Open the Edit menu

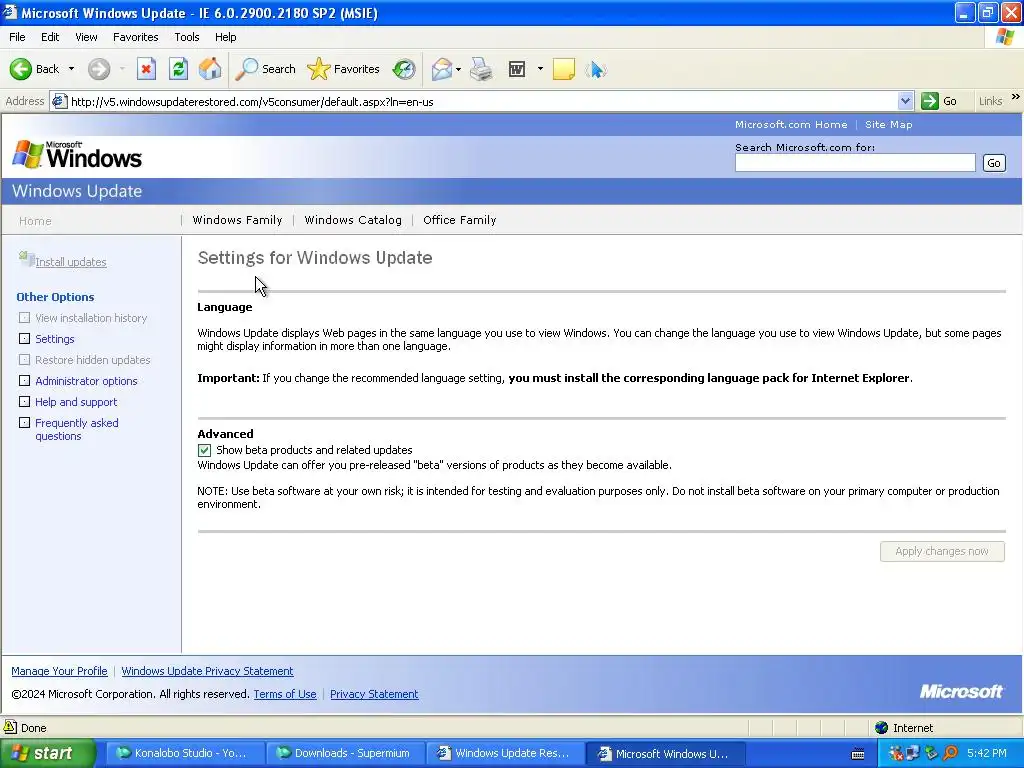click(x=50, y=37)
